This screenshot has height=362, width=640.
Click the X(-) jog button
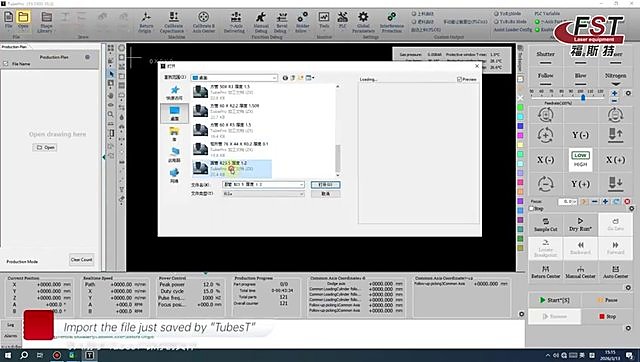pos(545,160)
